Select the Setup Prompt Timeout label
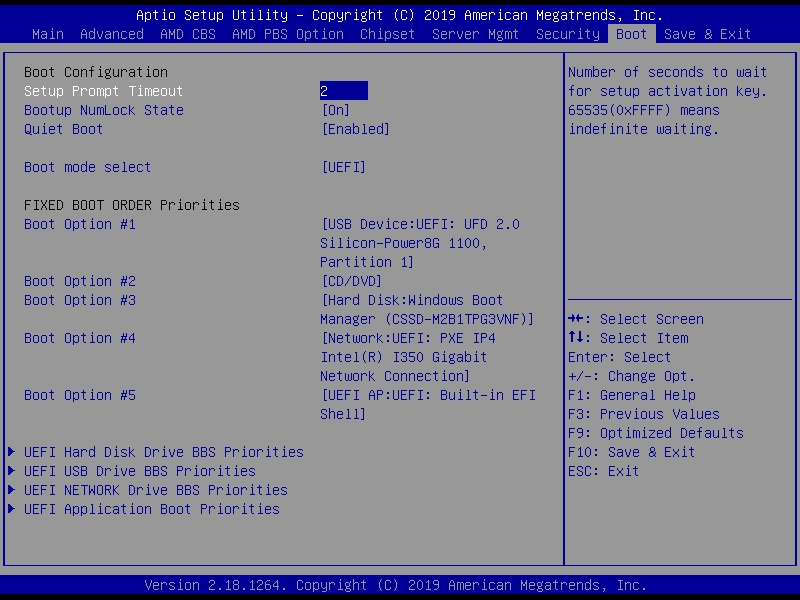800x600 pixels. [x=103, y=91]
